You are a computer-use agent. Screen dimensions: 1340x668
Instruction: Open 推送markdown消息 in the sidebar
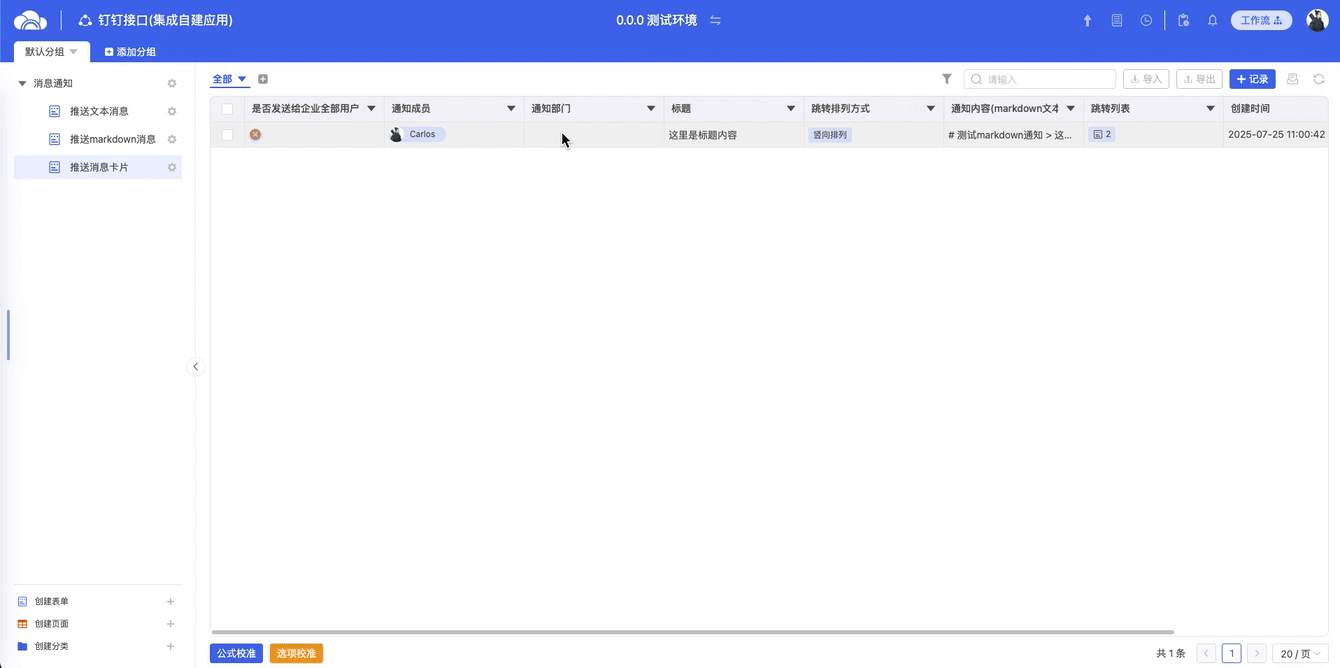[112, 140]
